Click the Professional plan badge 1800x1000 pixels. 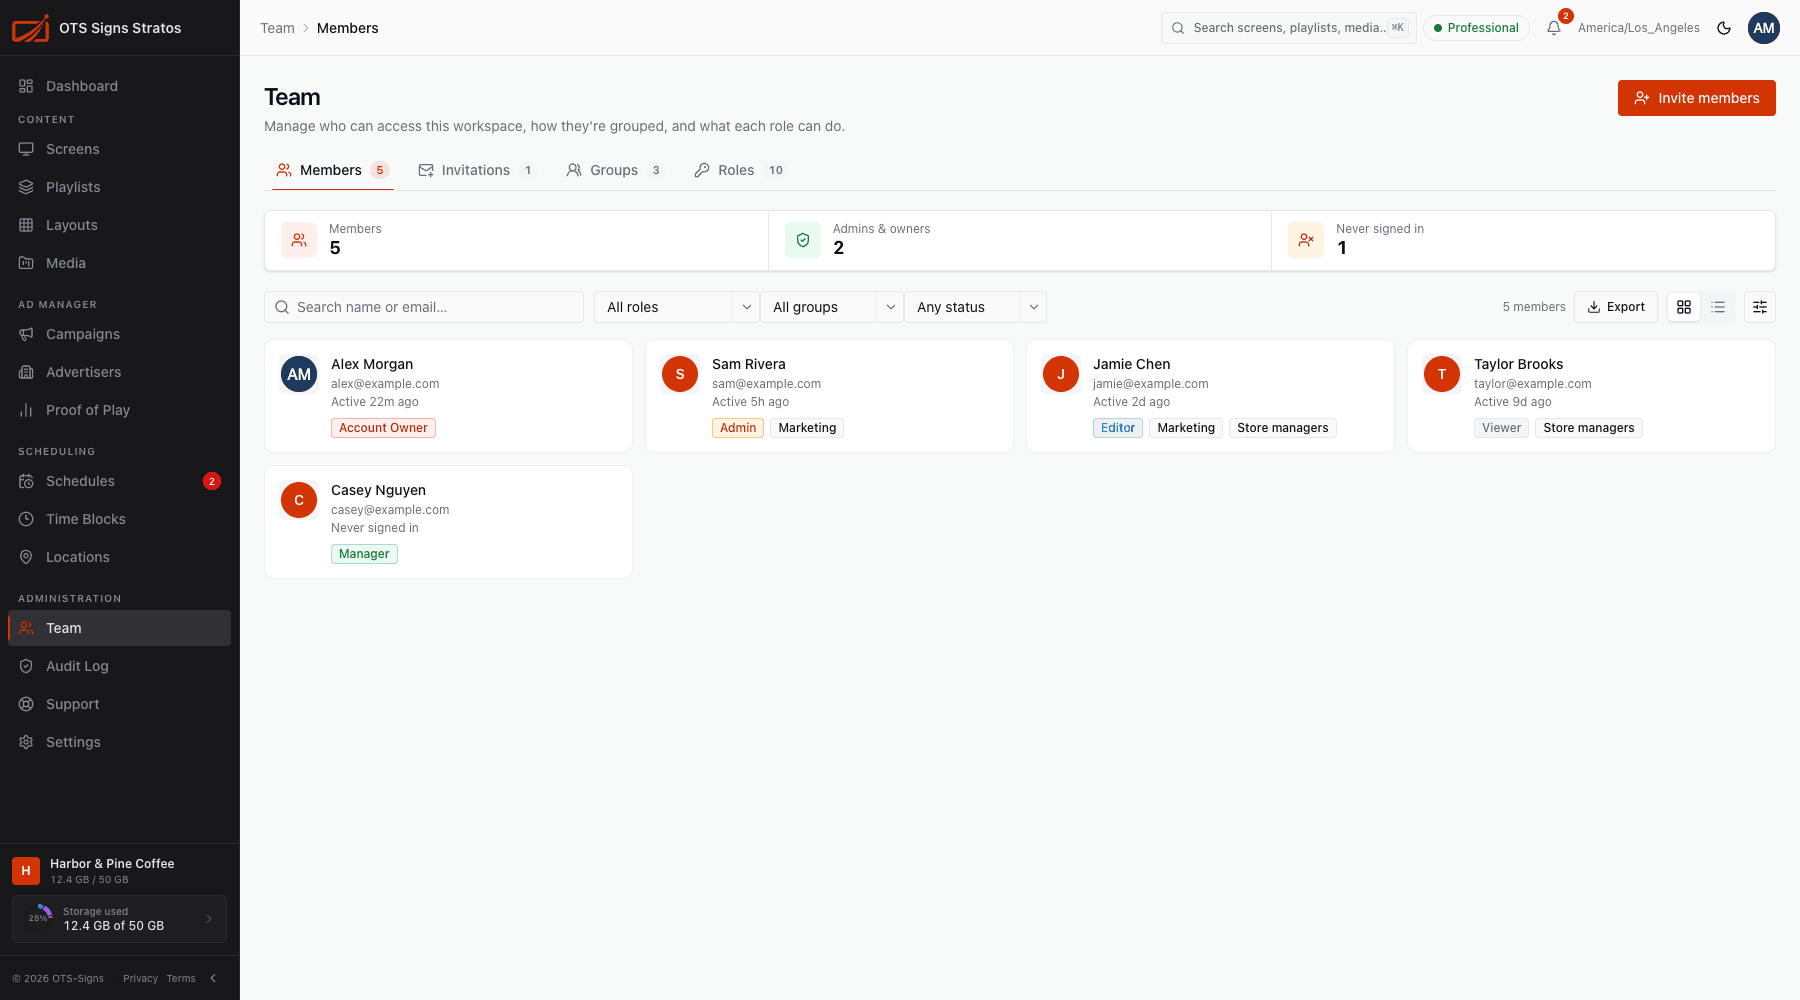pos(1476,28)
